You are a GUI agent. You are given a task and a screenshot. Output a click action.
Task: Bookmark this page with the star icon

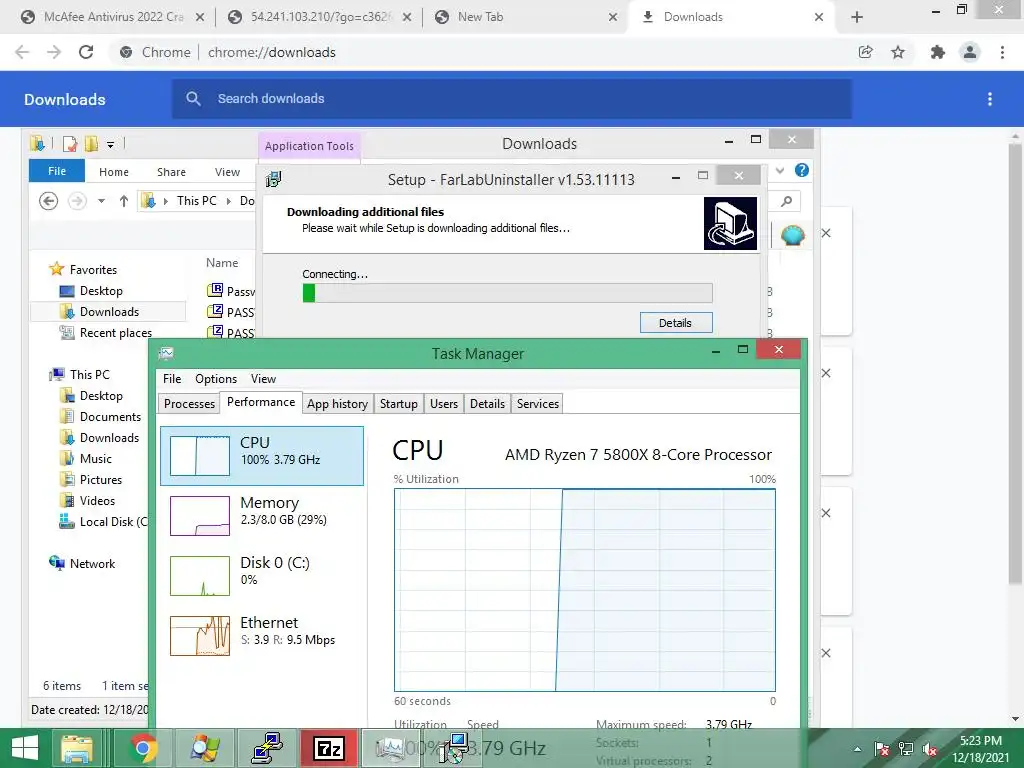coord(898,52)
